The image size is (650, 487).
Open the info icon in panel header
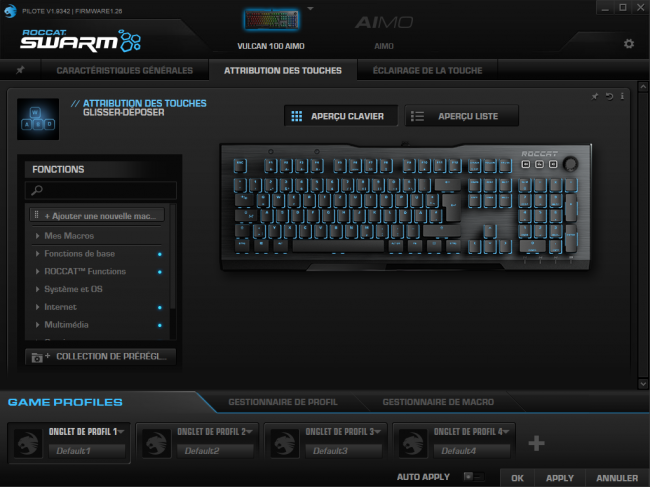(622, 96)
